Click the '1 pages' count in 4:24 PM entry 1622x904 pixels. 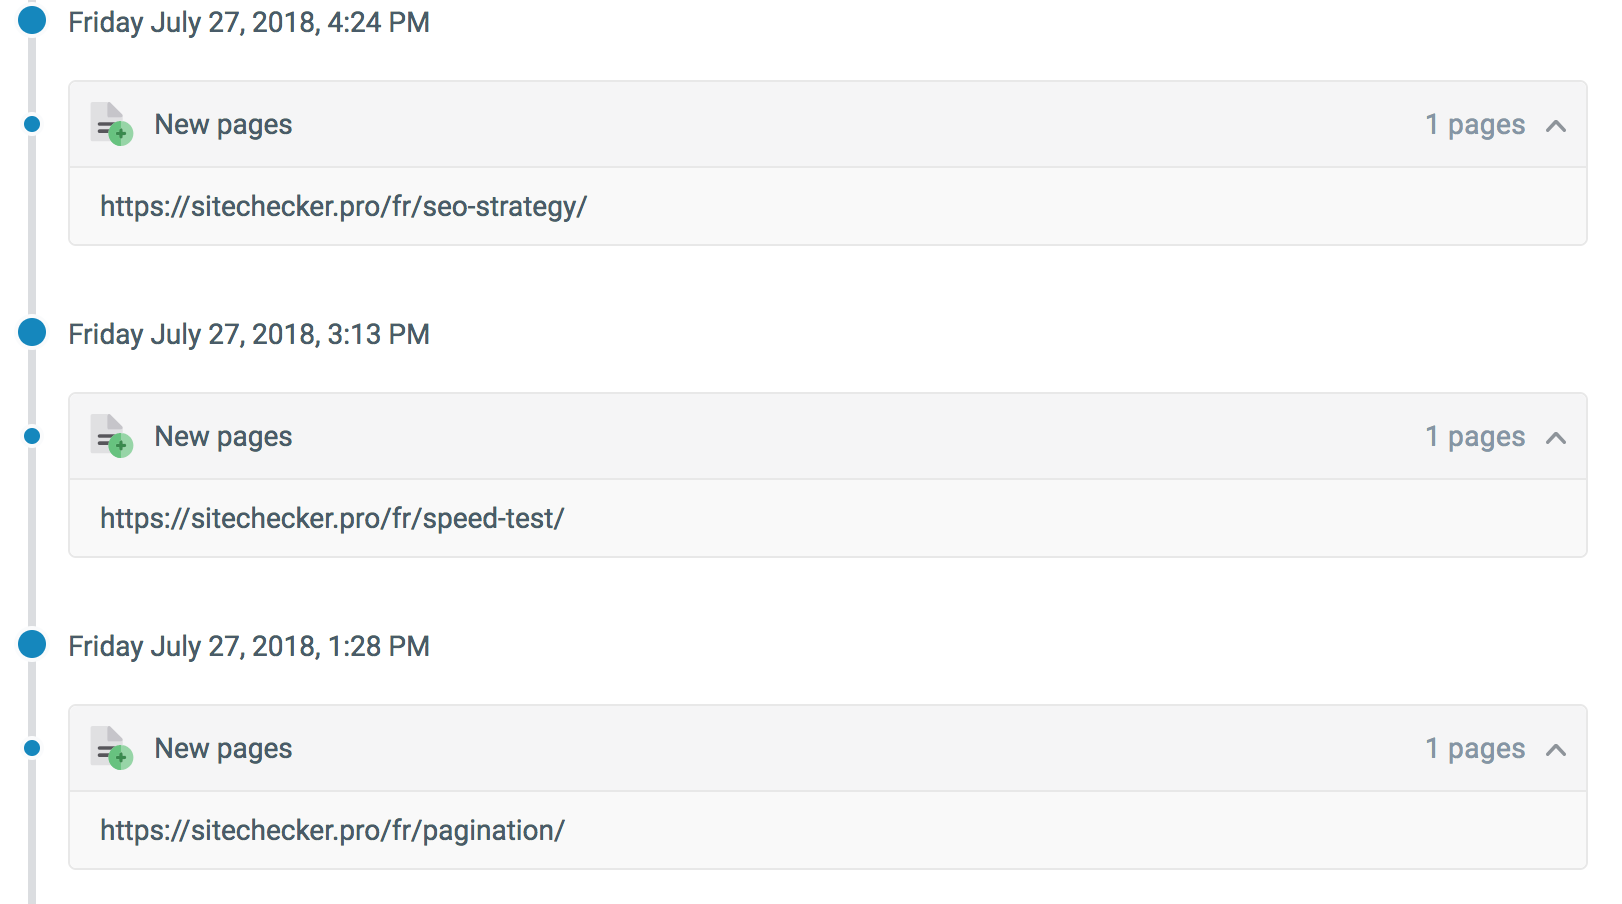[x=1475, y=125]
